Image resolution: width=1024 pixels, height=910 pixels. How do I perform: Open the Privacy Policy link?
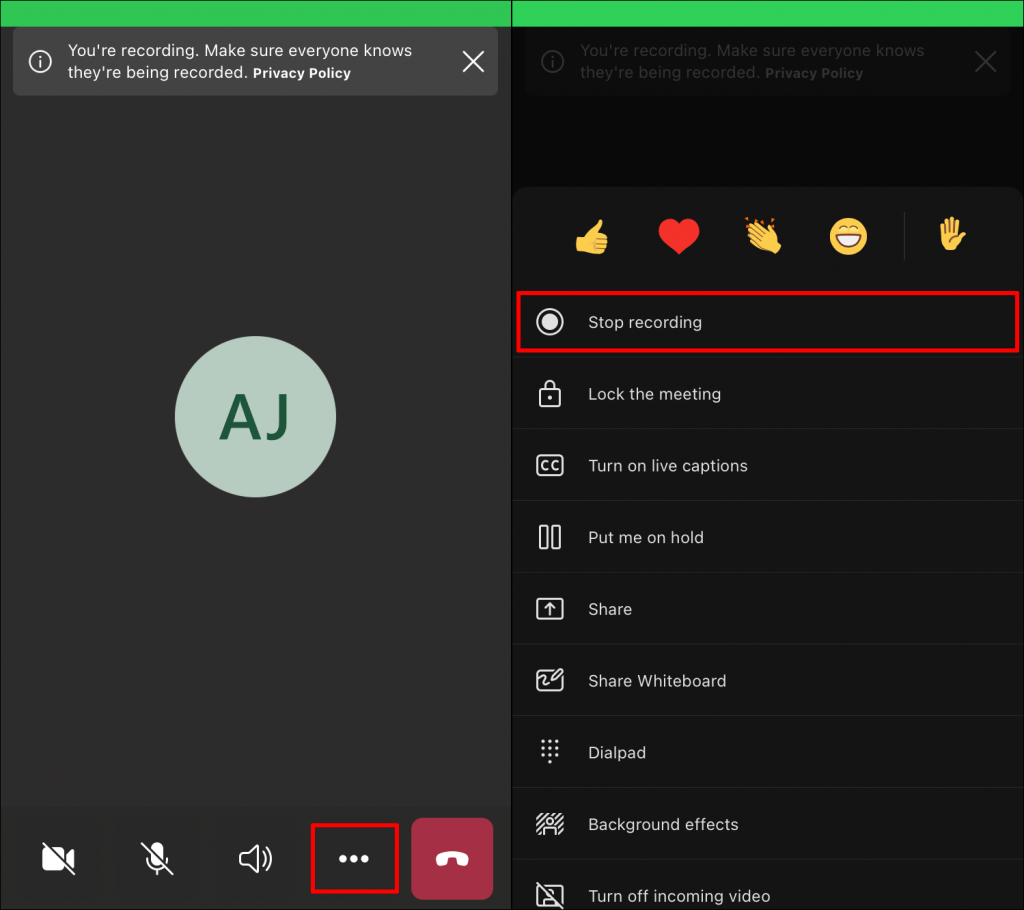point(301,72)
